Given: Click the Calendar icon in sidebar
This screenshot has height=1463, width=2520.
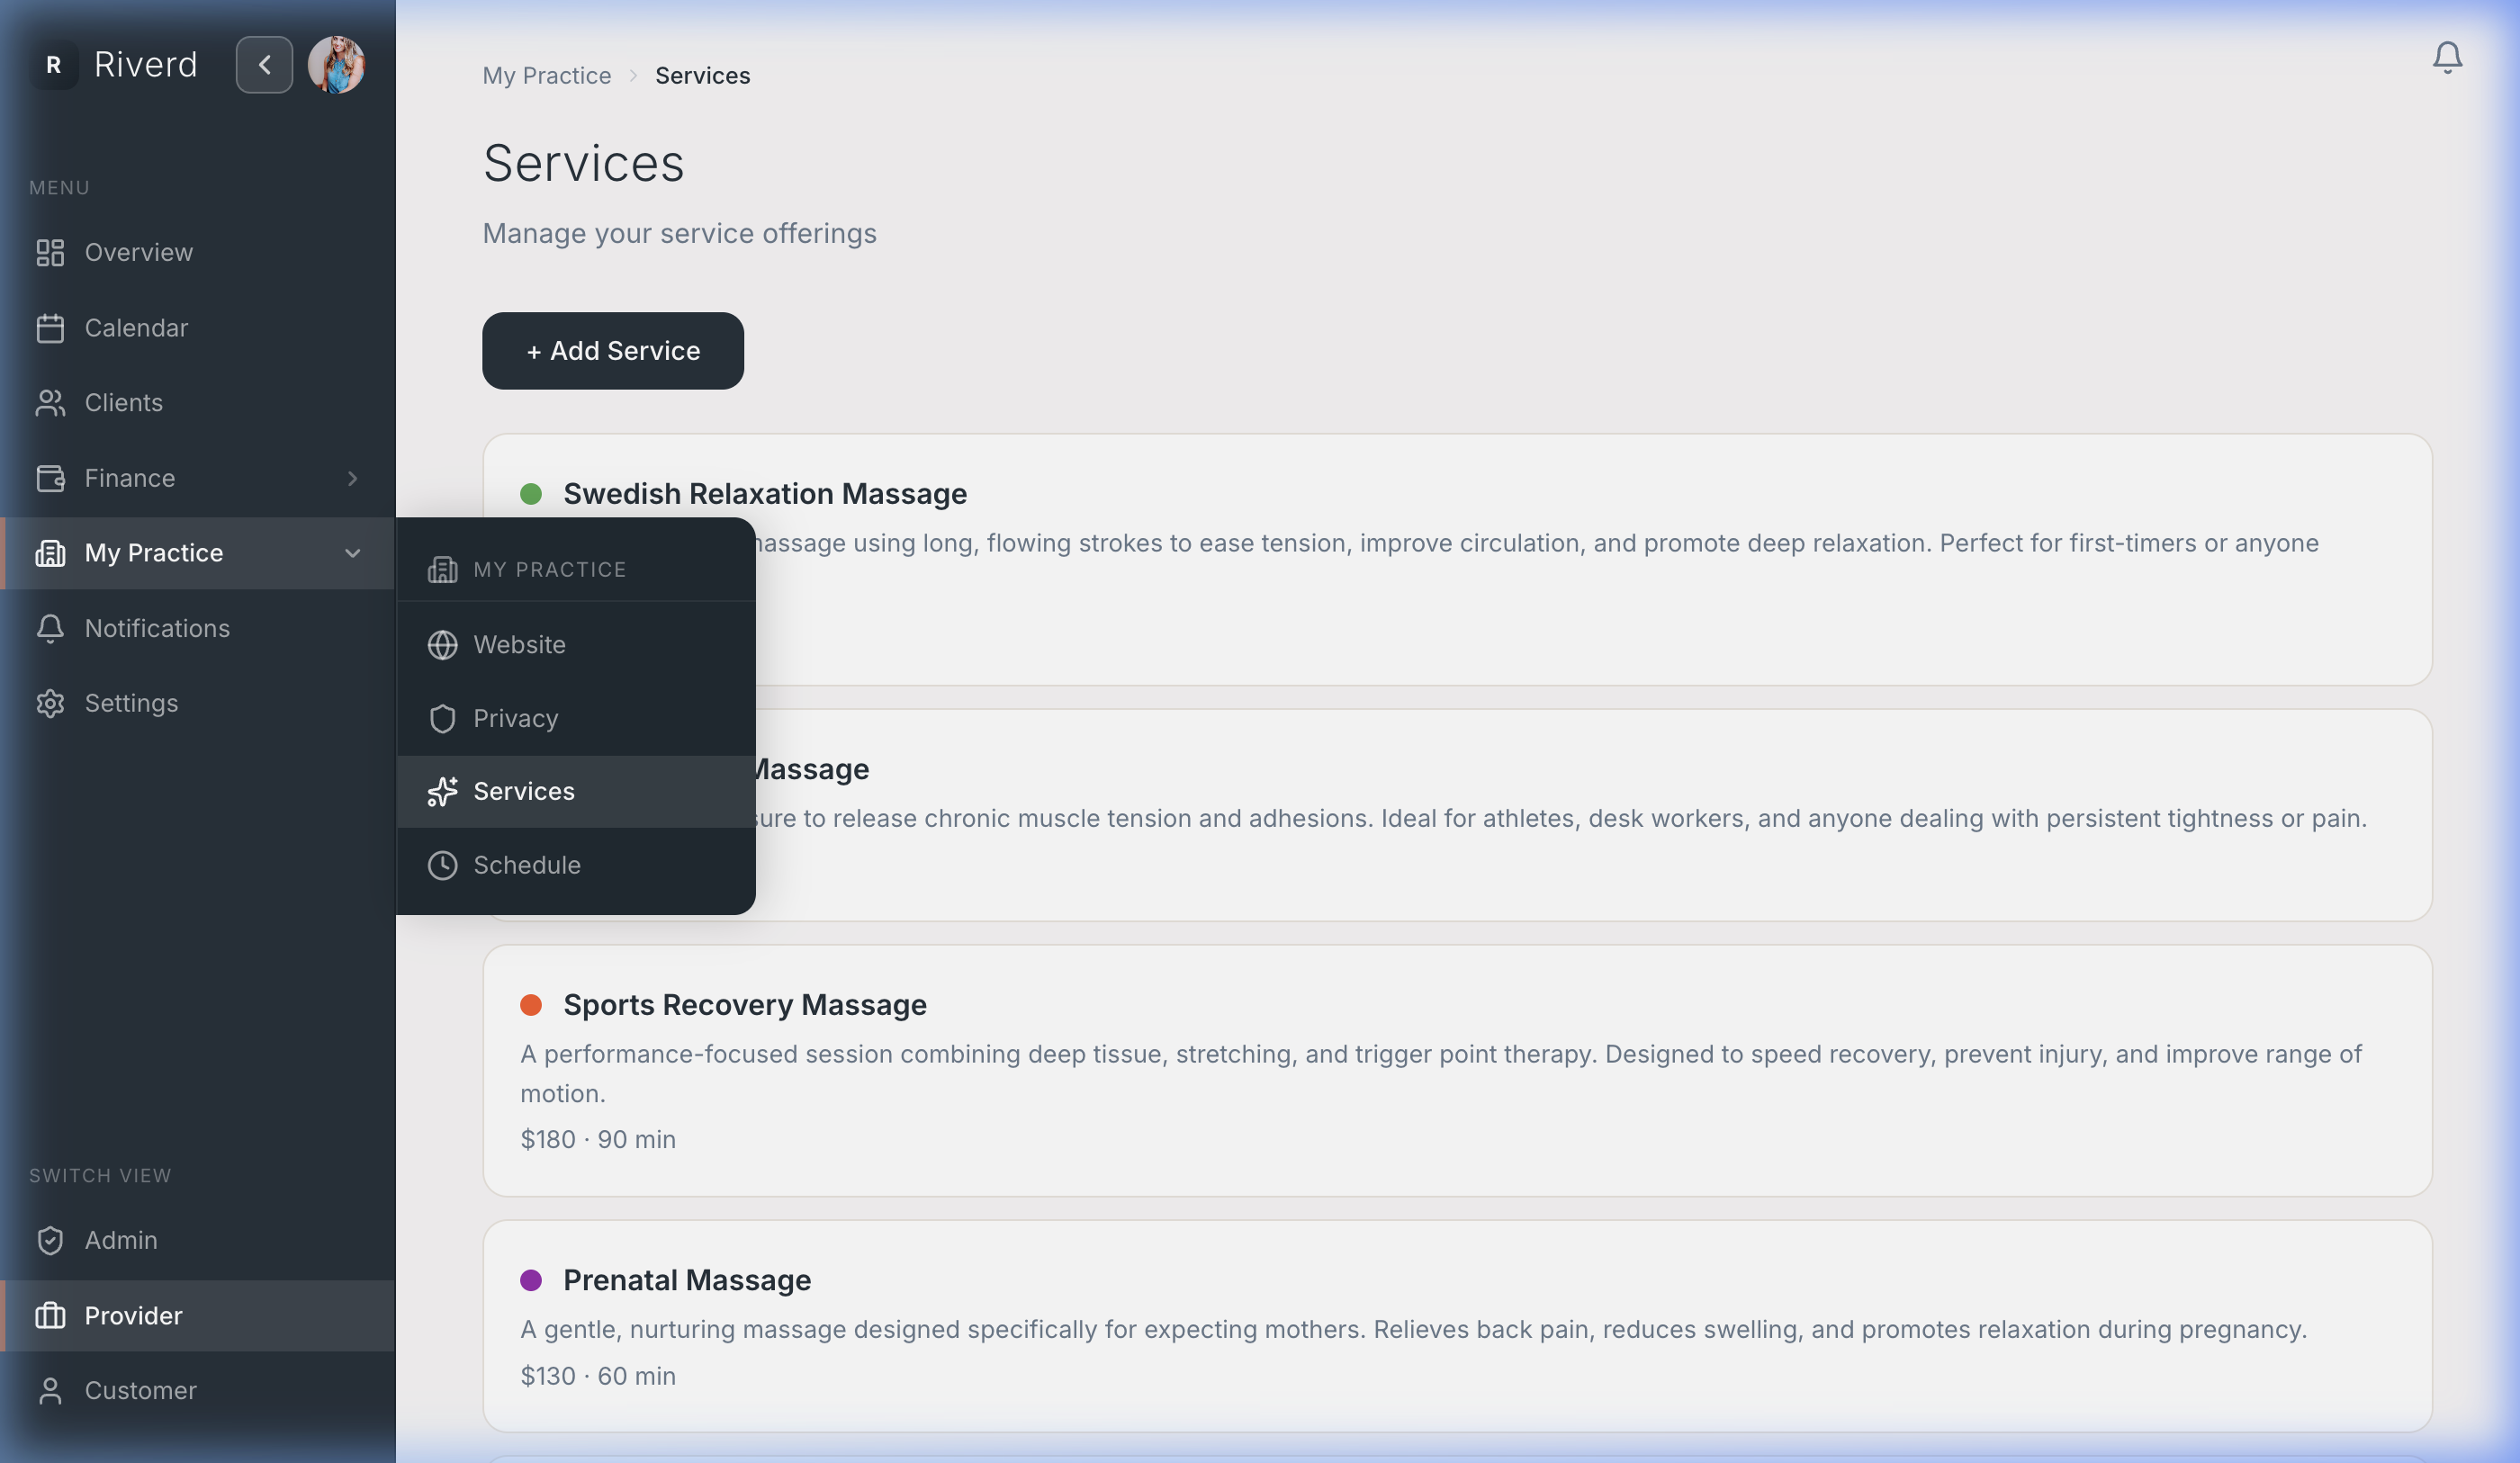Looking at the screenshot, I should pos(50,328).
